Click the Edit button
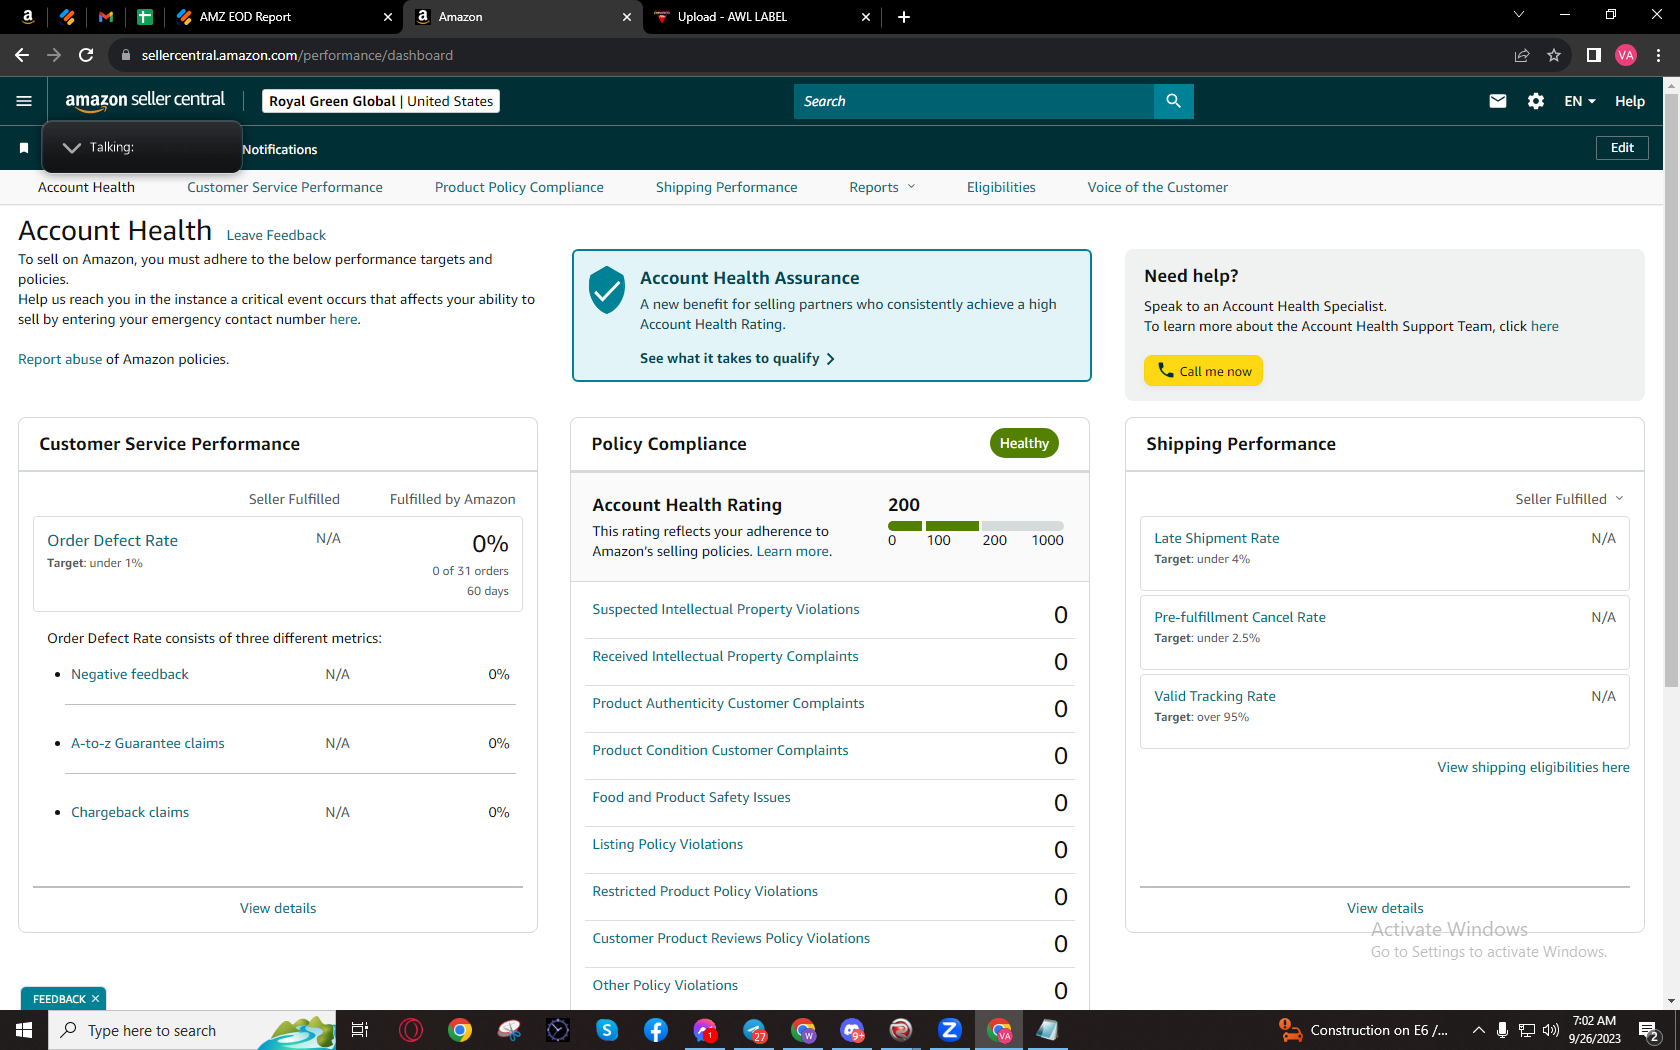 (1622, 148)
